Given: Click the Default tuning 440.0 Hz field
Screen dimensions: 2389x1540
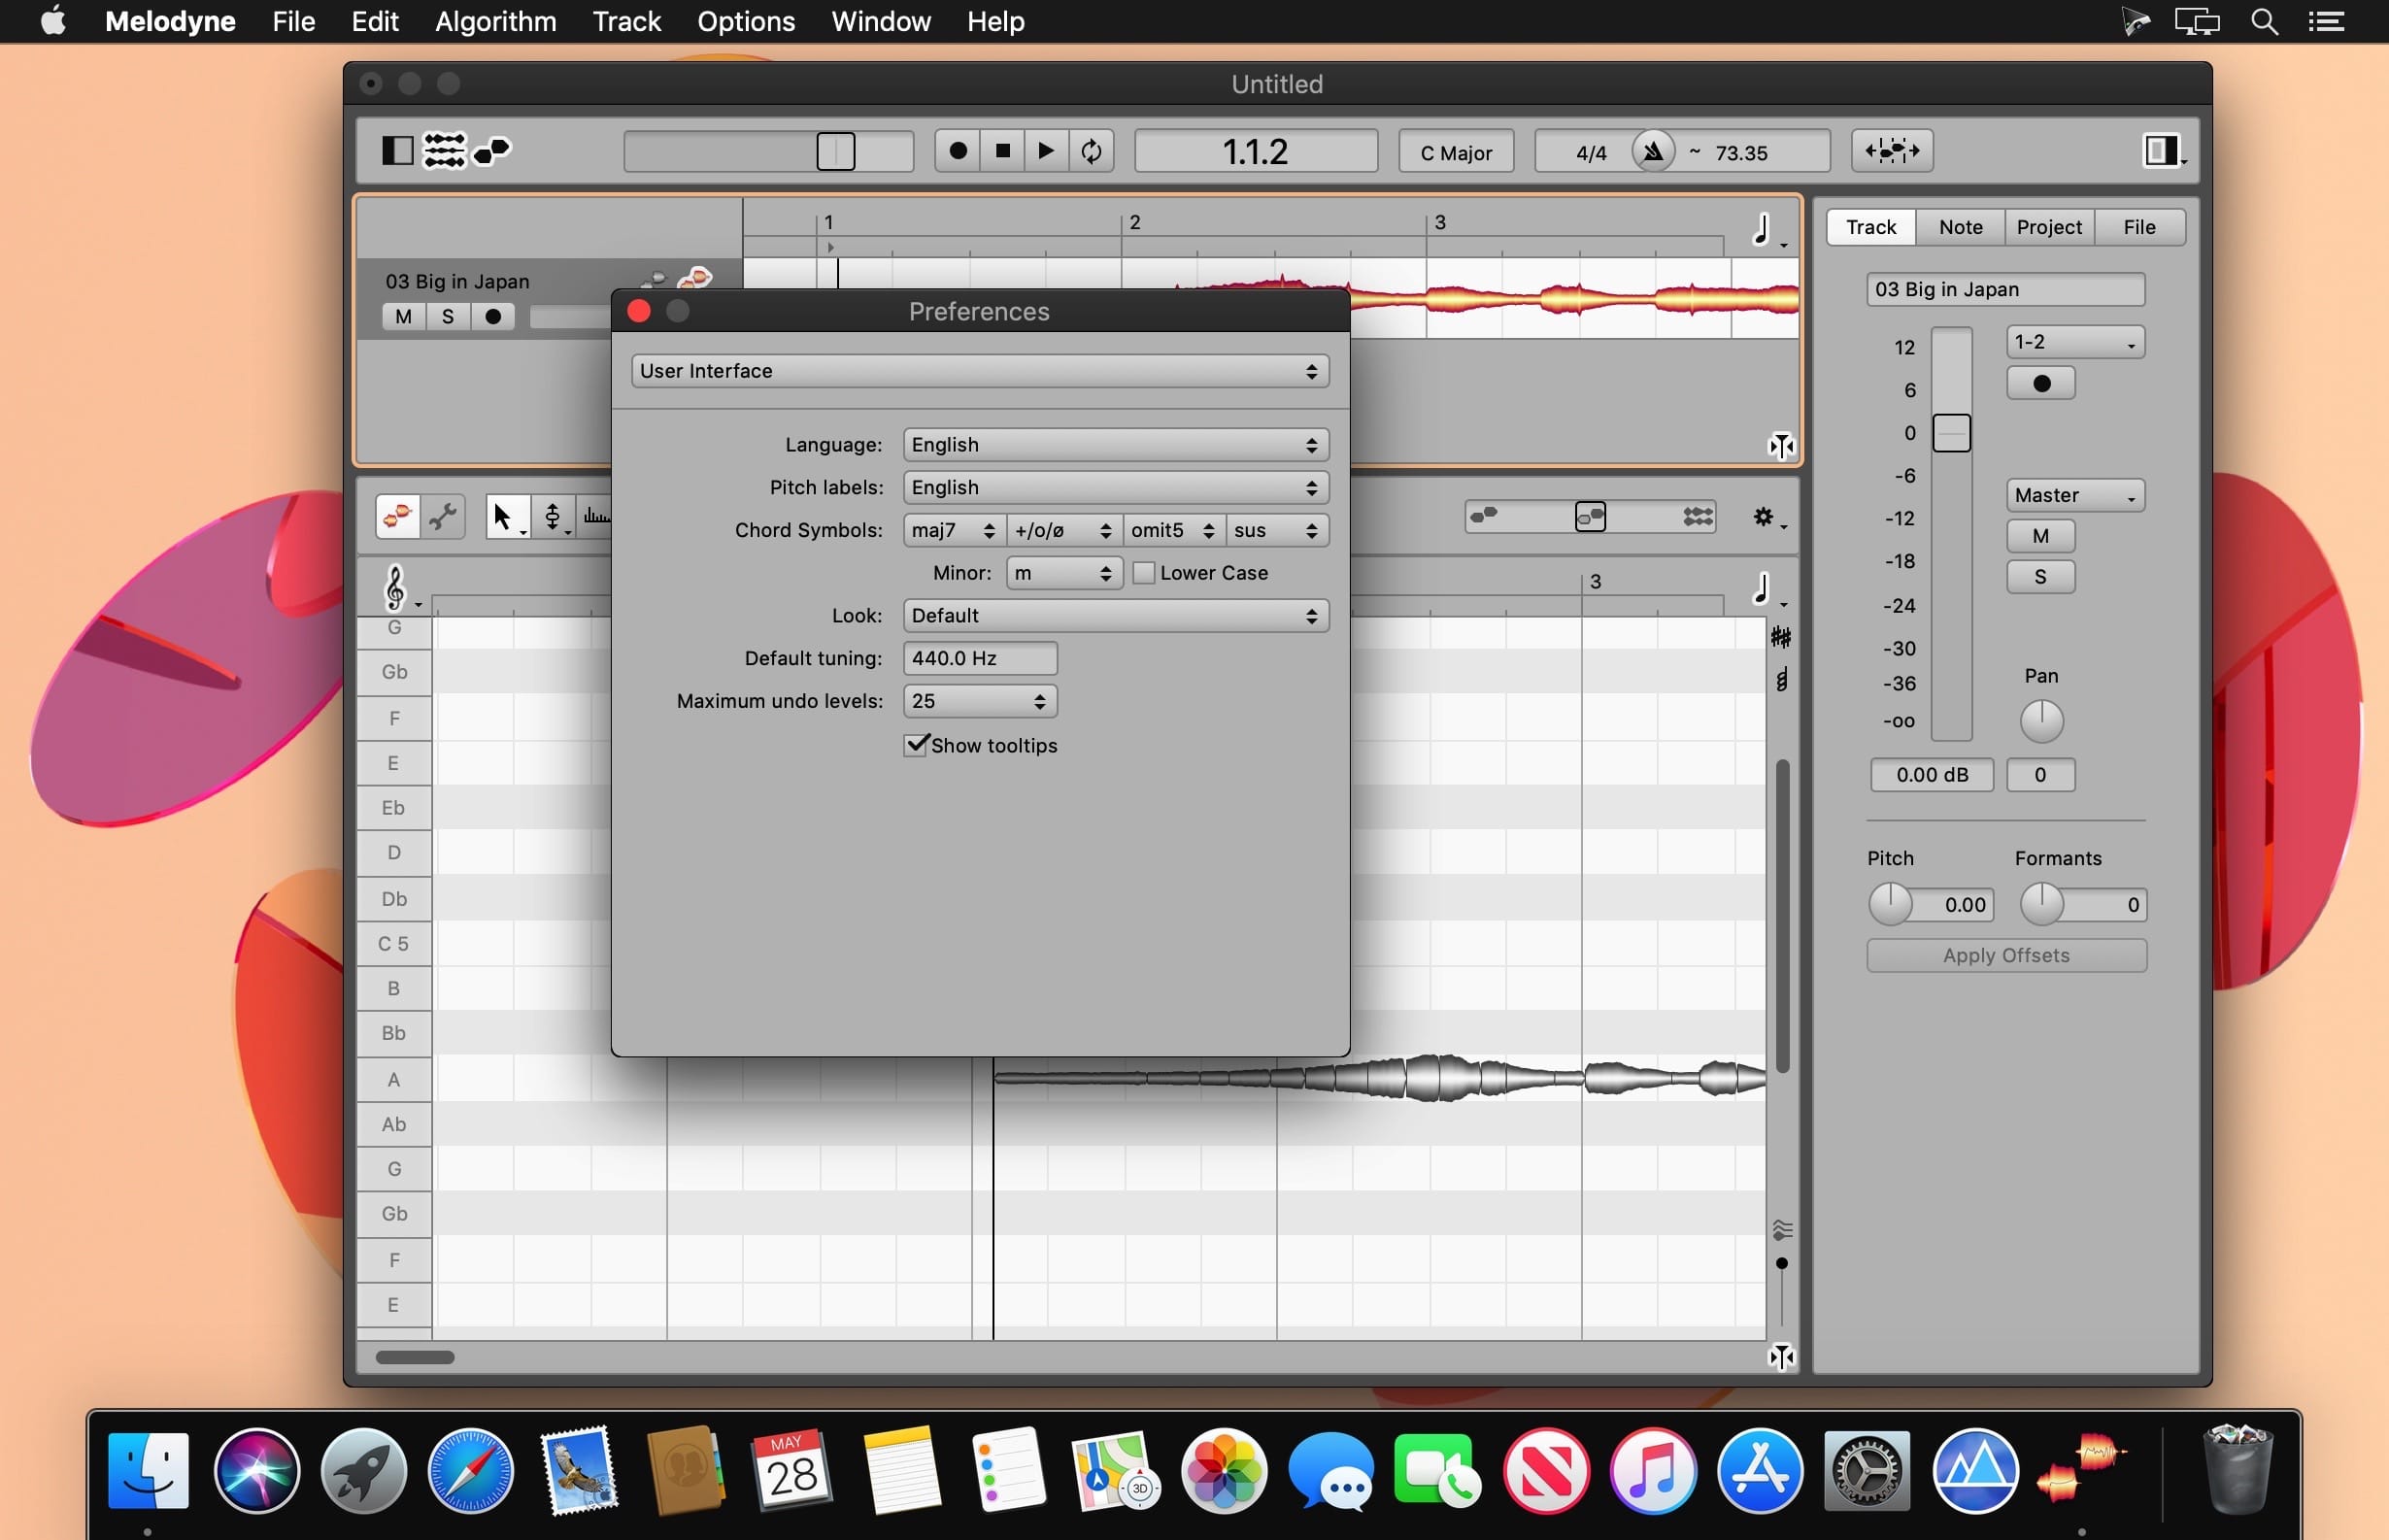Looking at the screenshot, I should [979, 658].
